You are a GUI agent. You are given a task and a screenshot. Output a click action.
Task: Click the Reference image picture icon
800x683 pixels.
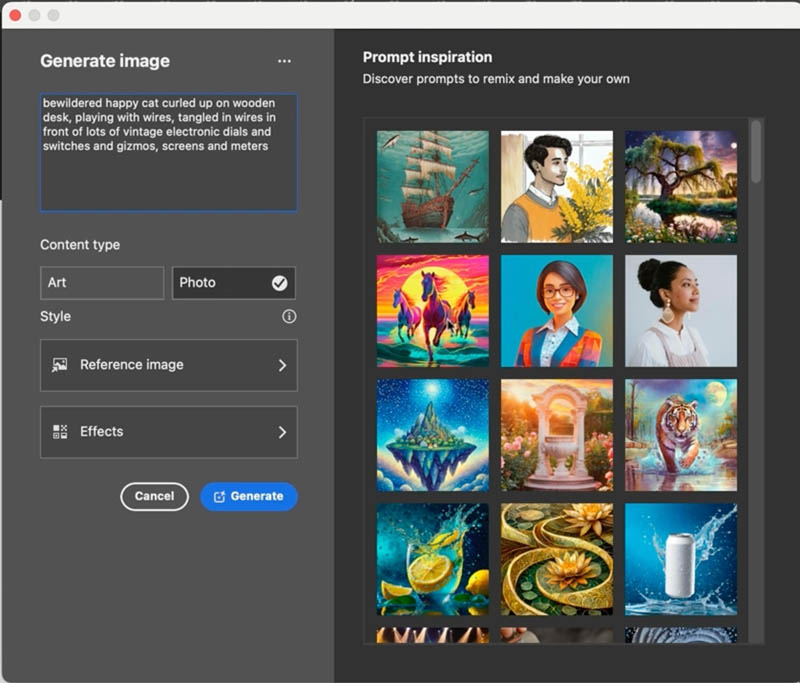click(60, 365)
